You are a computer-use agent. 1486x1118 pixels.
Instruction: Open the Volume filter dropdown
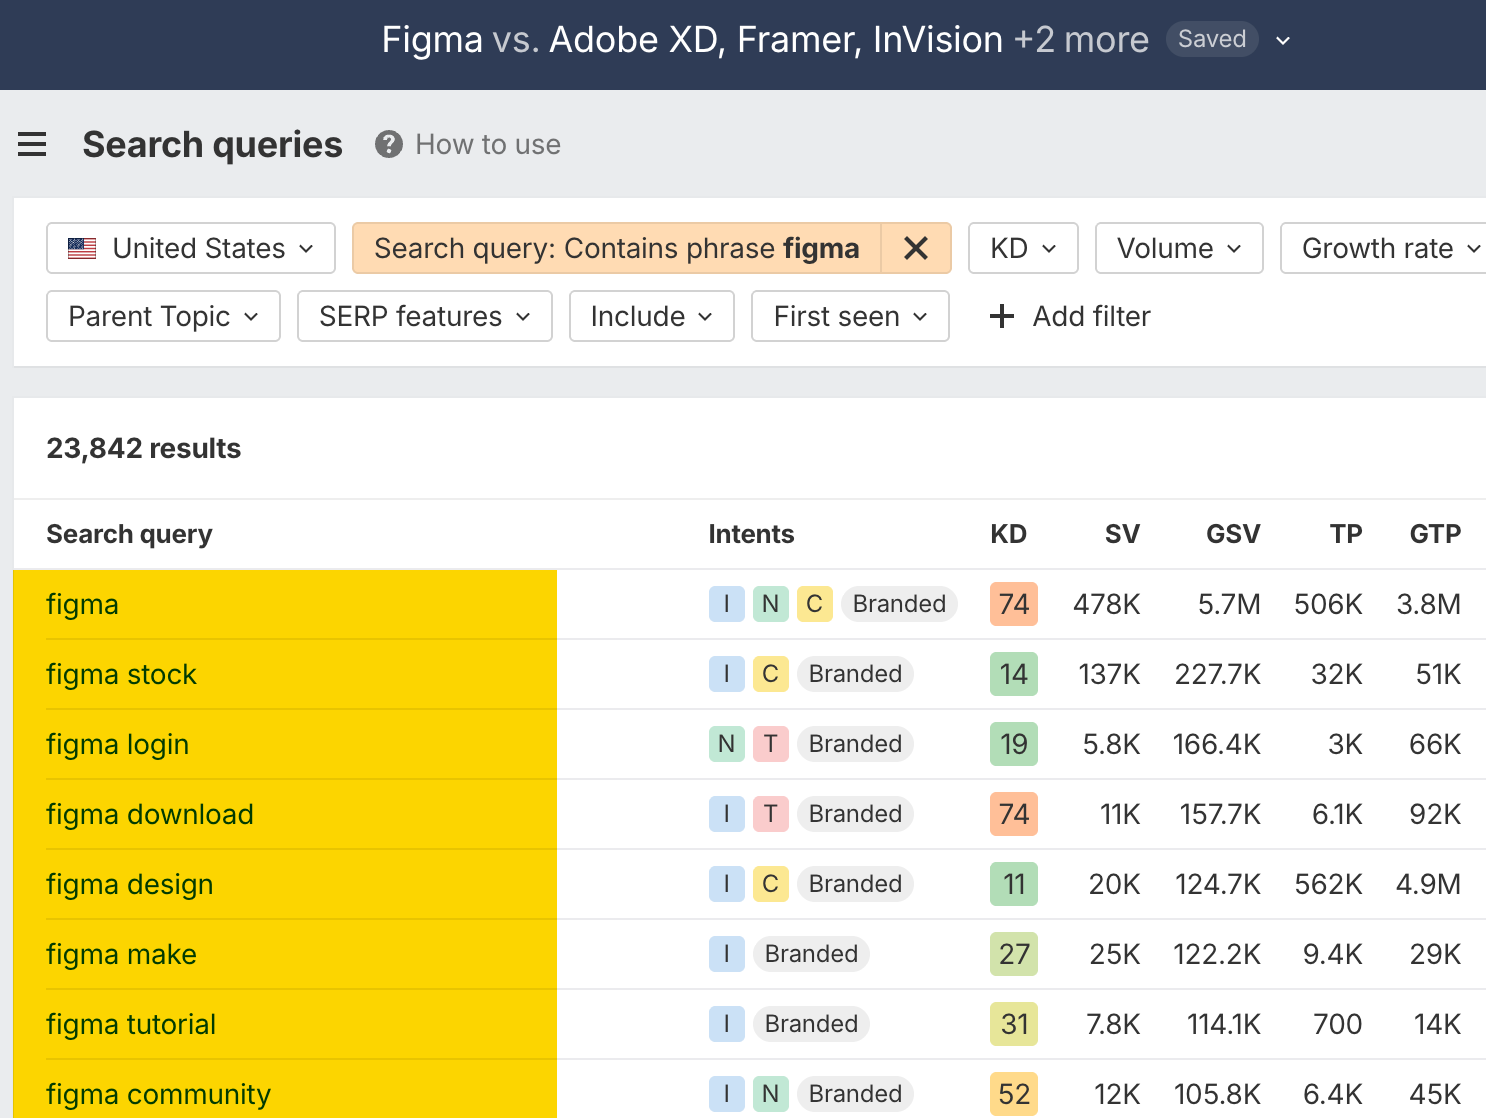pos(1179,248)
